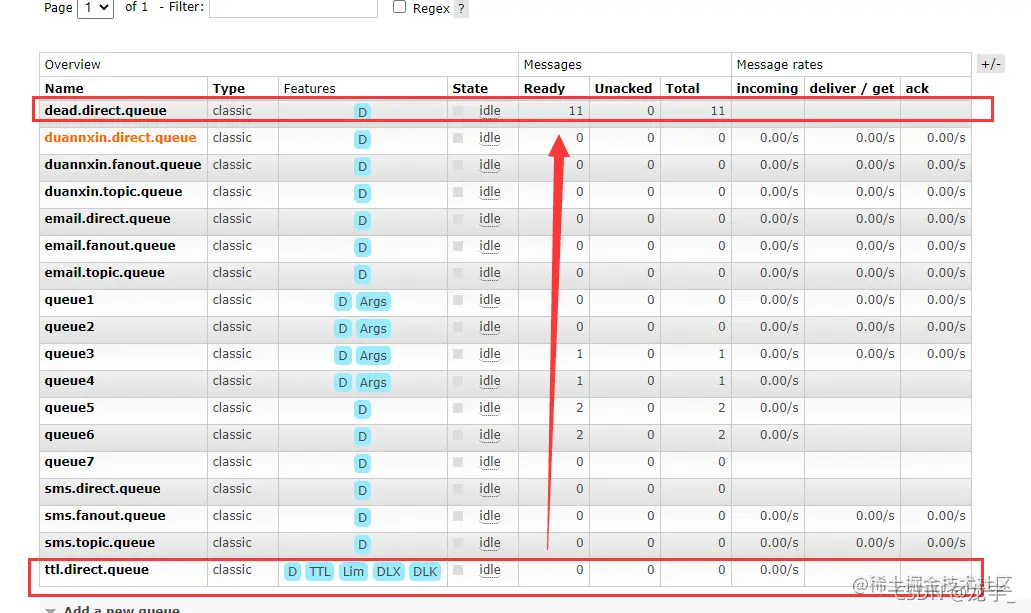
Task: Click the state indicator square of queue5
Action: (x=458, y=408)
